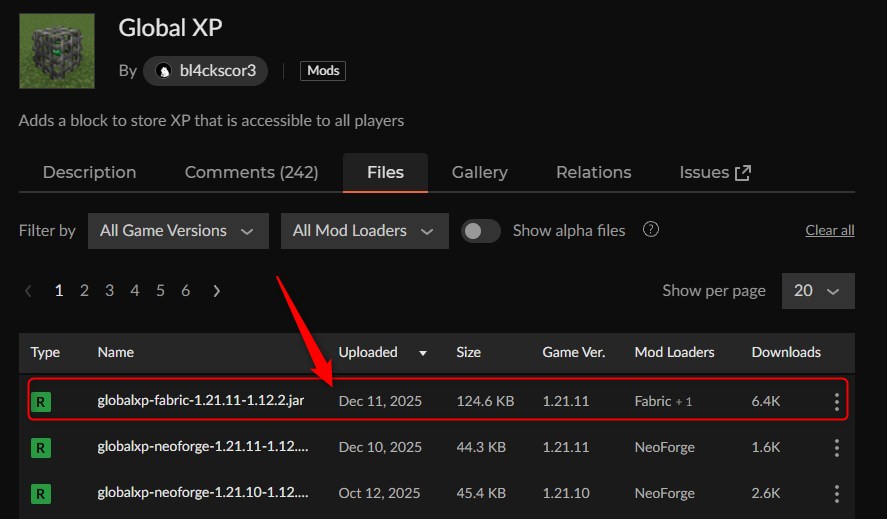Click the Name column header
Screen dimensions: 887x519
[115, 353]
